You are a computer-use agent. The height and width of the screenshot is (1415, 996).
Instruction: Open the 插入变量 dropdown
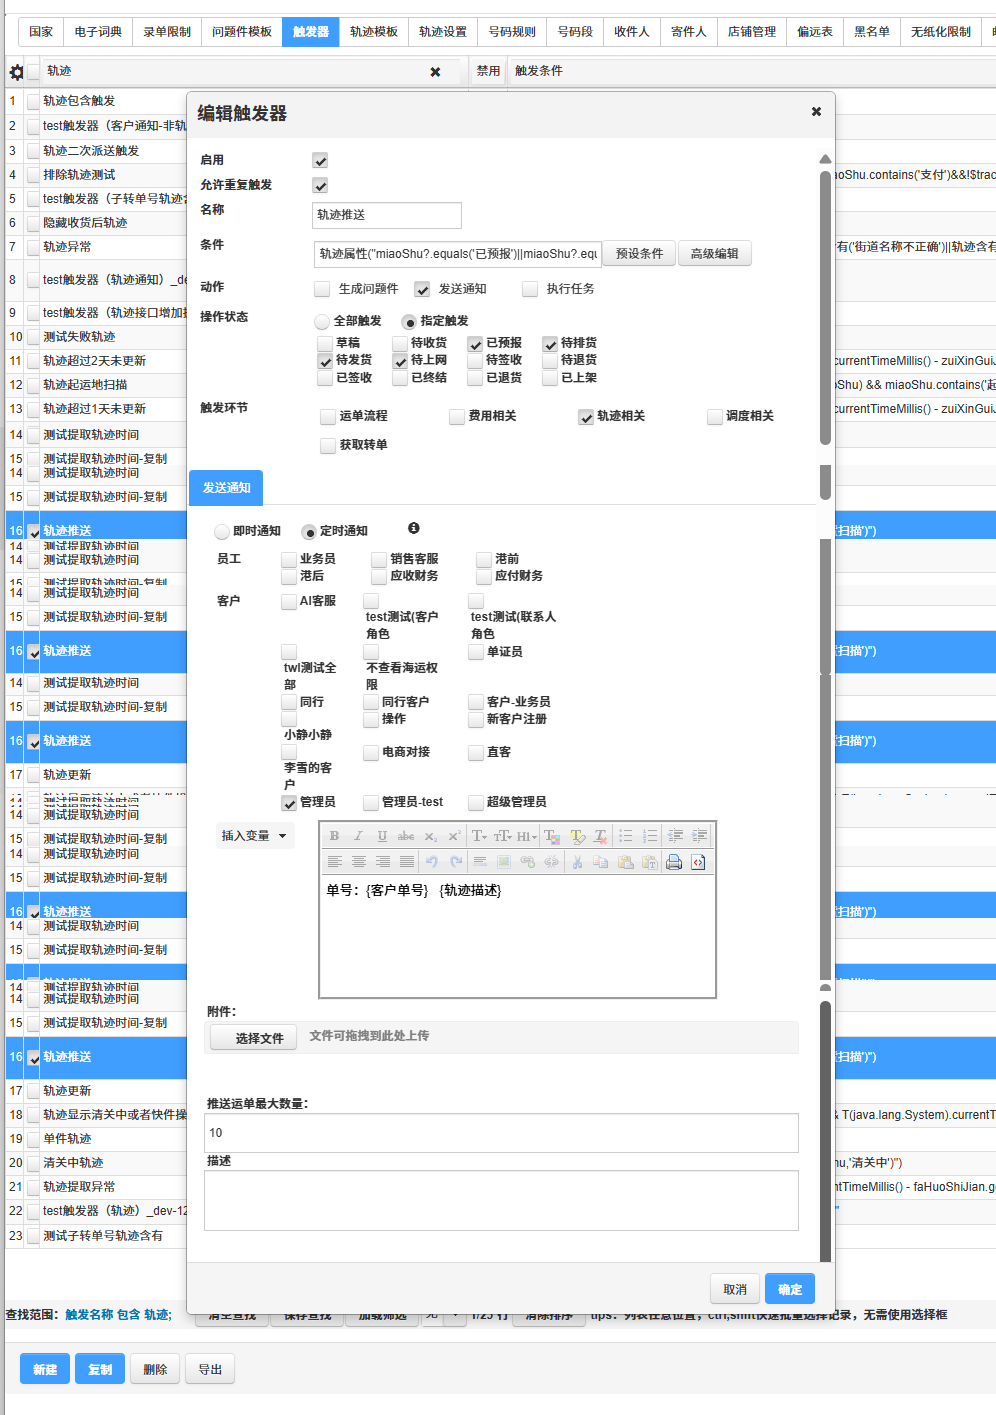(x=255, y=836)
